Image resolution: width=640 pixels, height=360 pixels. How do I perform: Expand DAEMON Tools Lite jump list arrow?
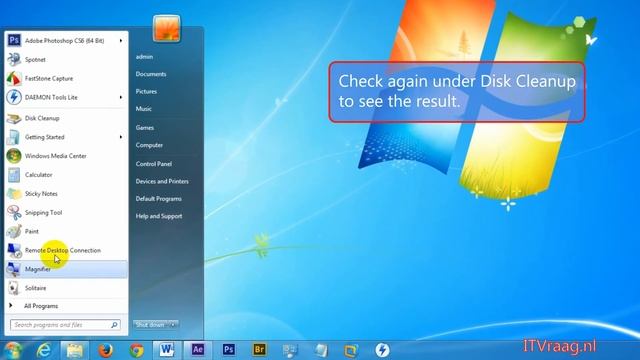(x=121, y=97)
